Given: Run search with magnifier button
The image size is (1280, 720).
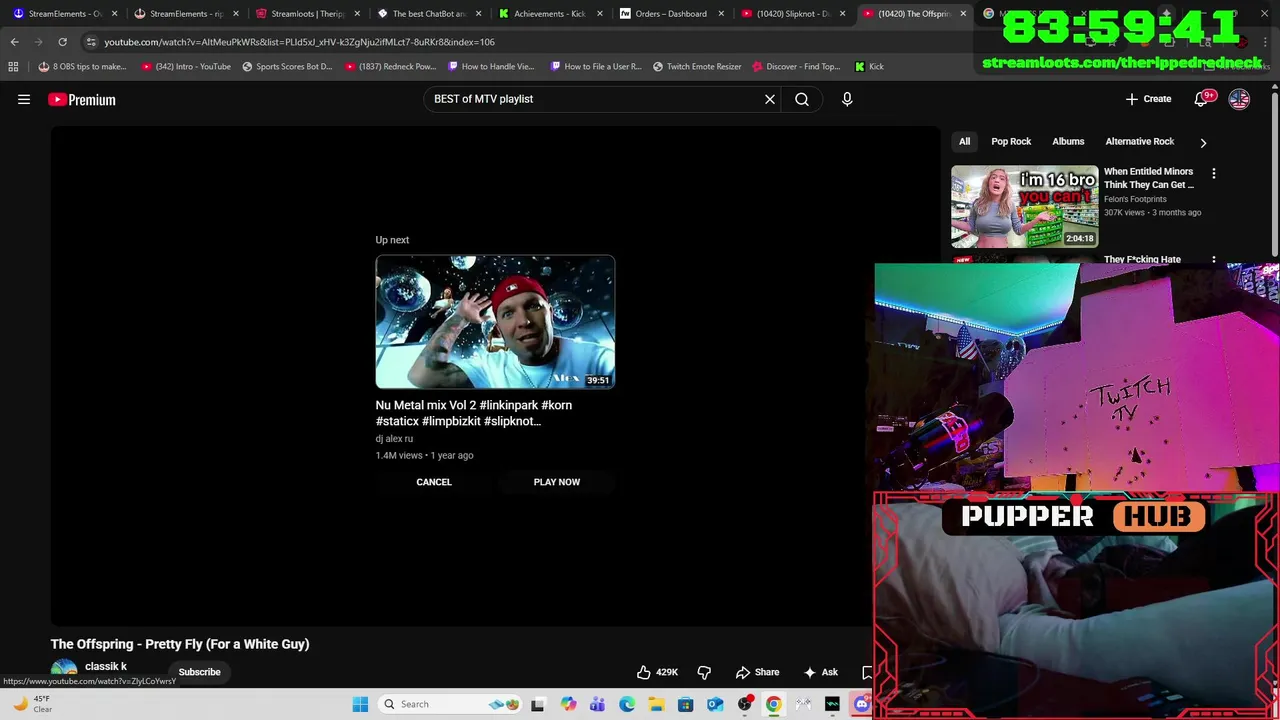Looking at the screenshot, I should [802, 99].
